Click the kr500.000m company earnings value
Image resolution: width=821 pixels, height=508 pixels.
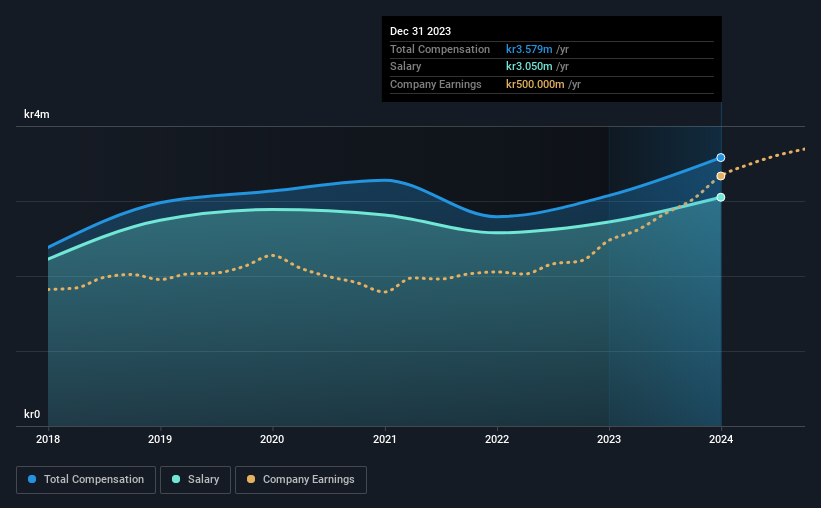pyautogui.click(x=535, y=84)
